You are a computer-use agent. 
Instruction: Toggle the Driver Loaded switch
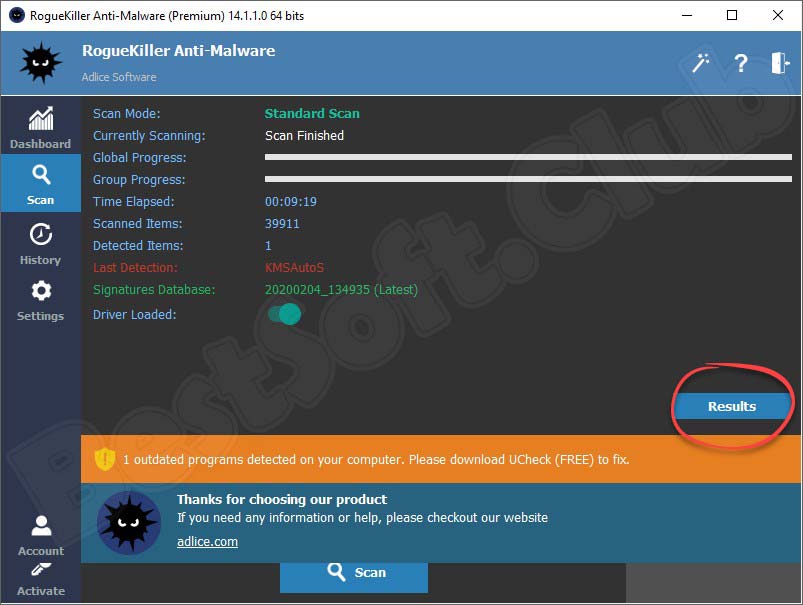tap(284, 314)
